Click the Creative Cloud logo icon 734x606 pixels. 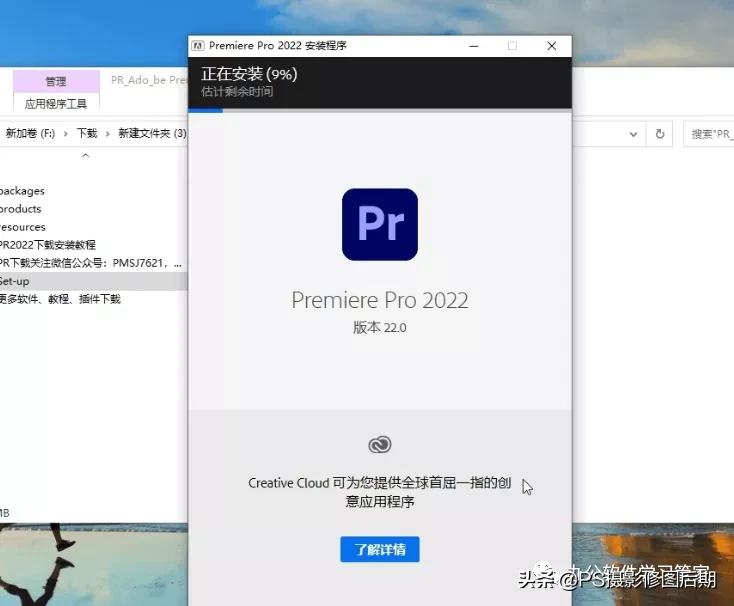pos(380,445)
